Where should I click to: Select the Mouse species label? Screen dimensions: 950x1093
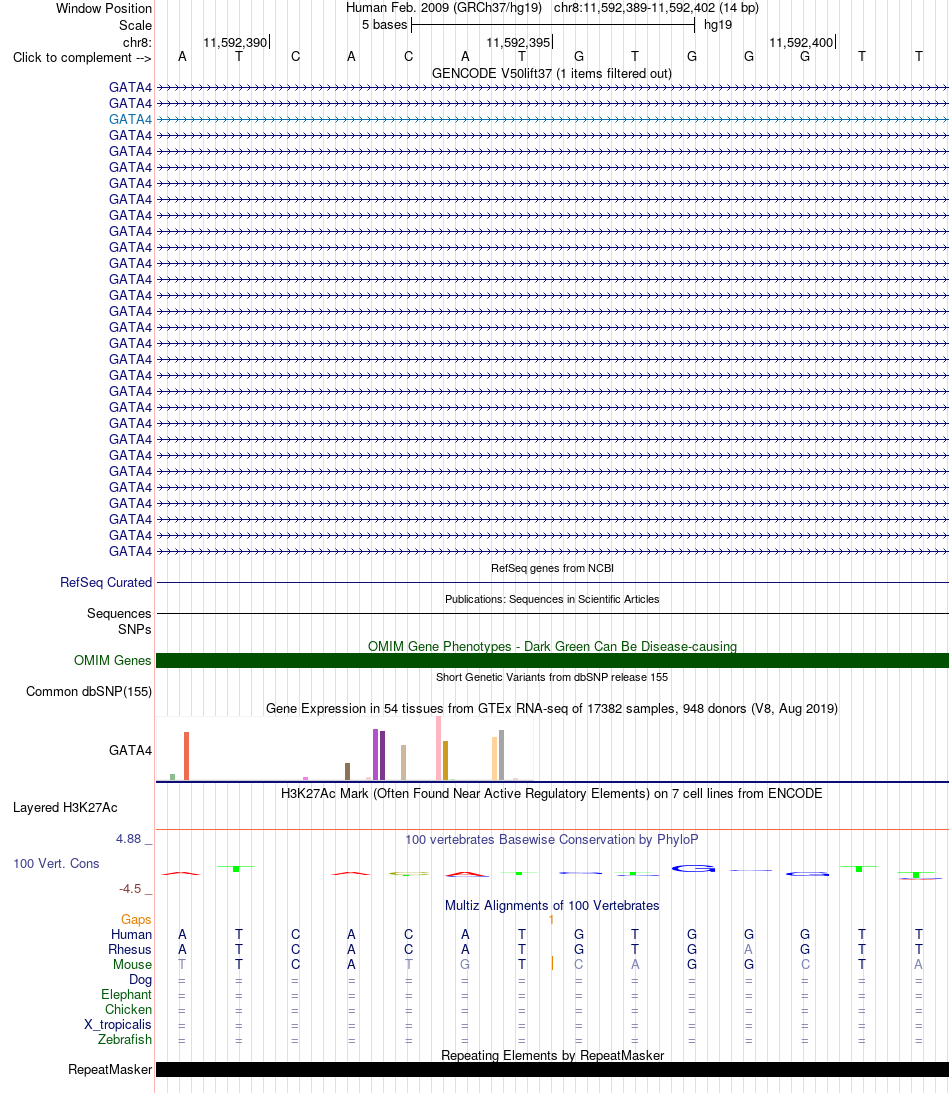click(132, 964)
